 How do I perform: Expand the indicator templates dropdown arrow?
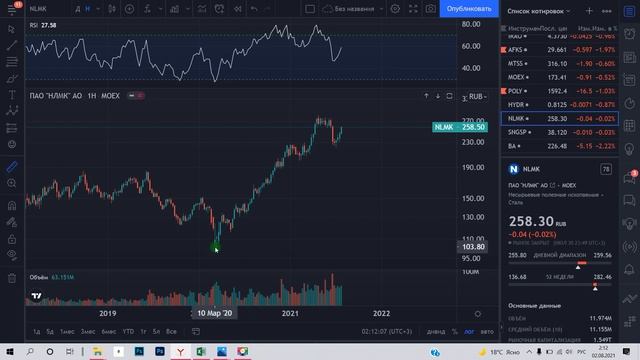click(187, 9)
